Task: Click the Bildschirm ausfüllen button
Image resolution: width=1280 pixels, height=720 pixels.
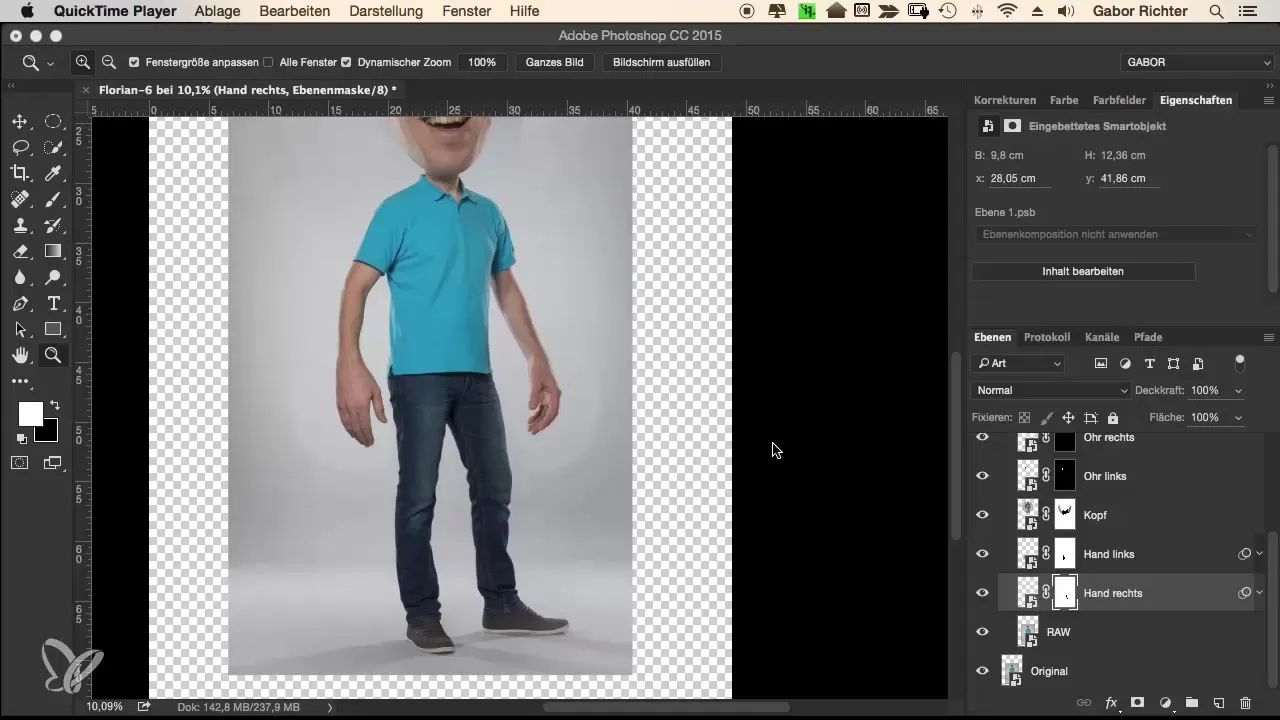Action: pyautogui.click(x=661, y=62)
